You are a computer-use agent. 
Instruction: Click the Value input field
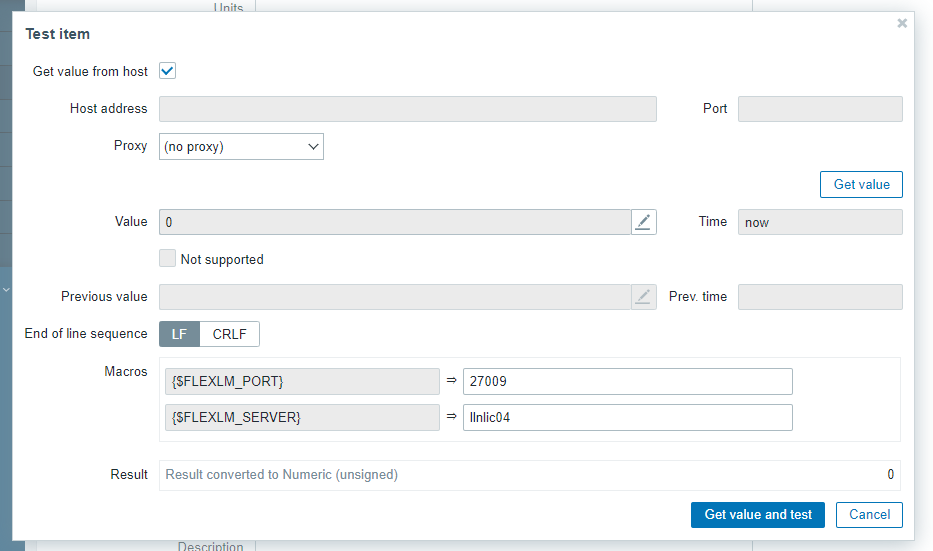395,222
